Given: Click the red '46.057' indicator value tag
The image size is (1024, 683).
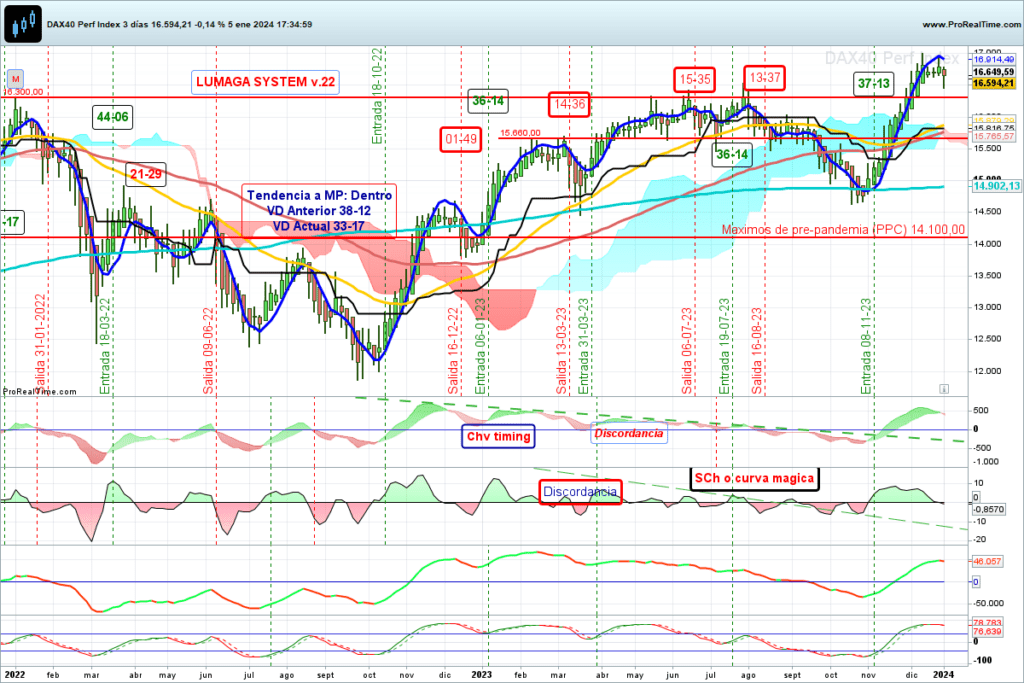Looking at the screenshot, I should click(x=987, y=562).
